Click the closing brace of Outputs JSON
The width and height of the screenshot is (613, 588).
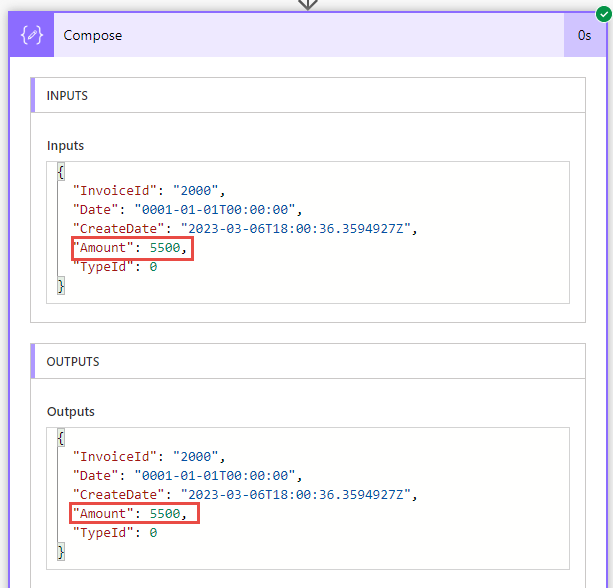[61, 552]
